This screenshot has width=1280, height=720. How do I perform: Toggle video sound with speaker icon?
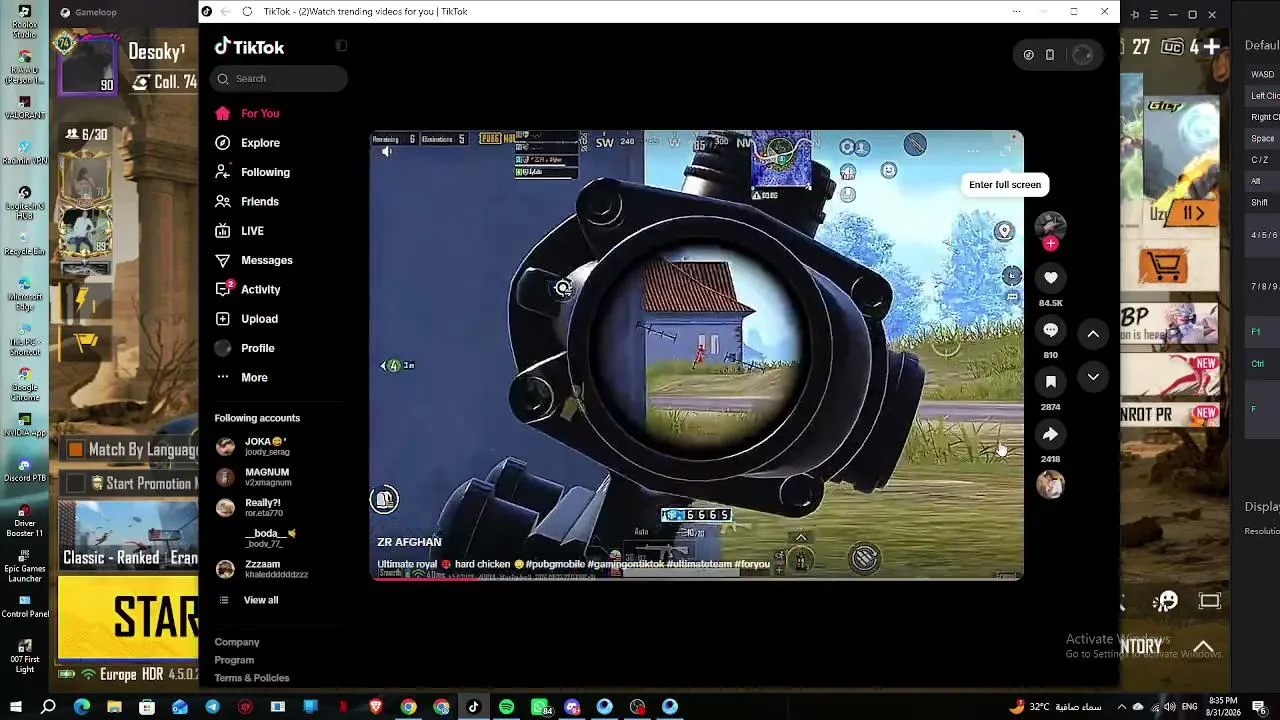[x=386, y=152]
